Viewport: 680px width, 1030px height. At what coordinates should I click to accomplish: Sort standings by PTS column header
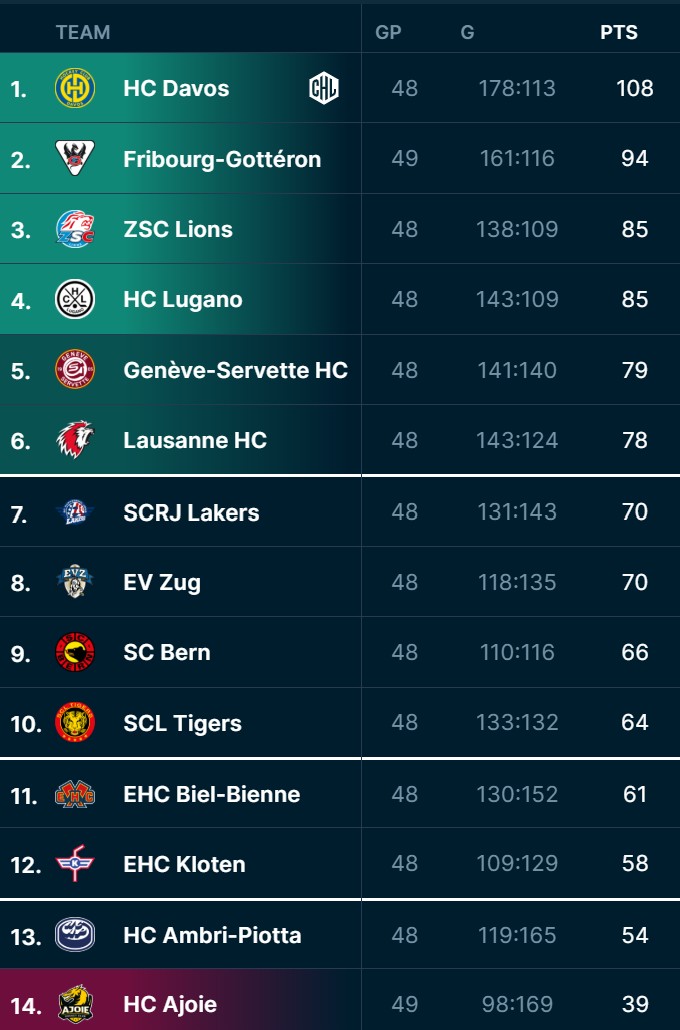pos(619,32)
